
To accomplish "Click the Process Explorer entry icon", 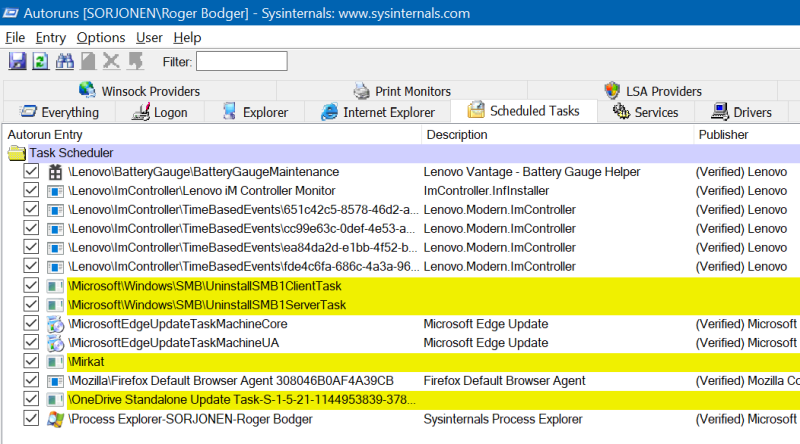I will (x=56, y=419).
